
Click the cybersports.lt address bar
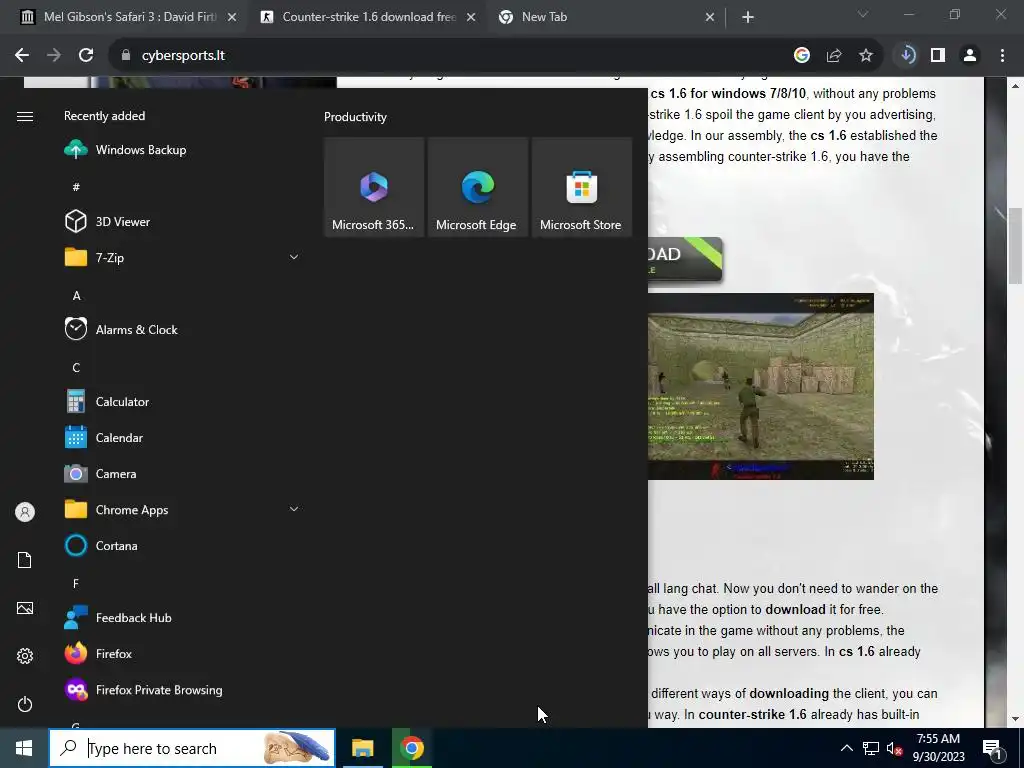click(x=457, y=56)
